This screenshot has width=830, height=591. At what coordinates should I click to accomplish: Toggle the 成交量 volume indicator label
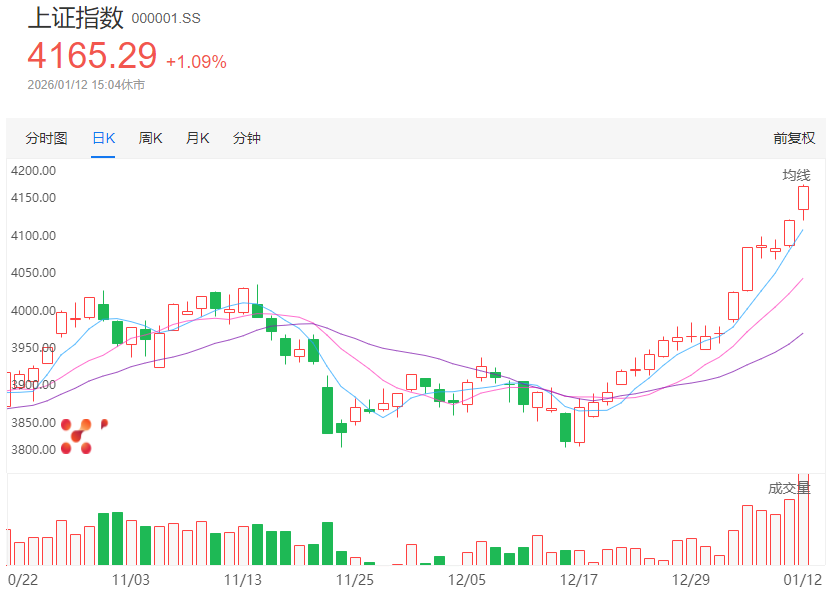click(789, 488)
